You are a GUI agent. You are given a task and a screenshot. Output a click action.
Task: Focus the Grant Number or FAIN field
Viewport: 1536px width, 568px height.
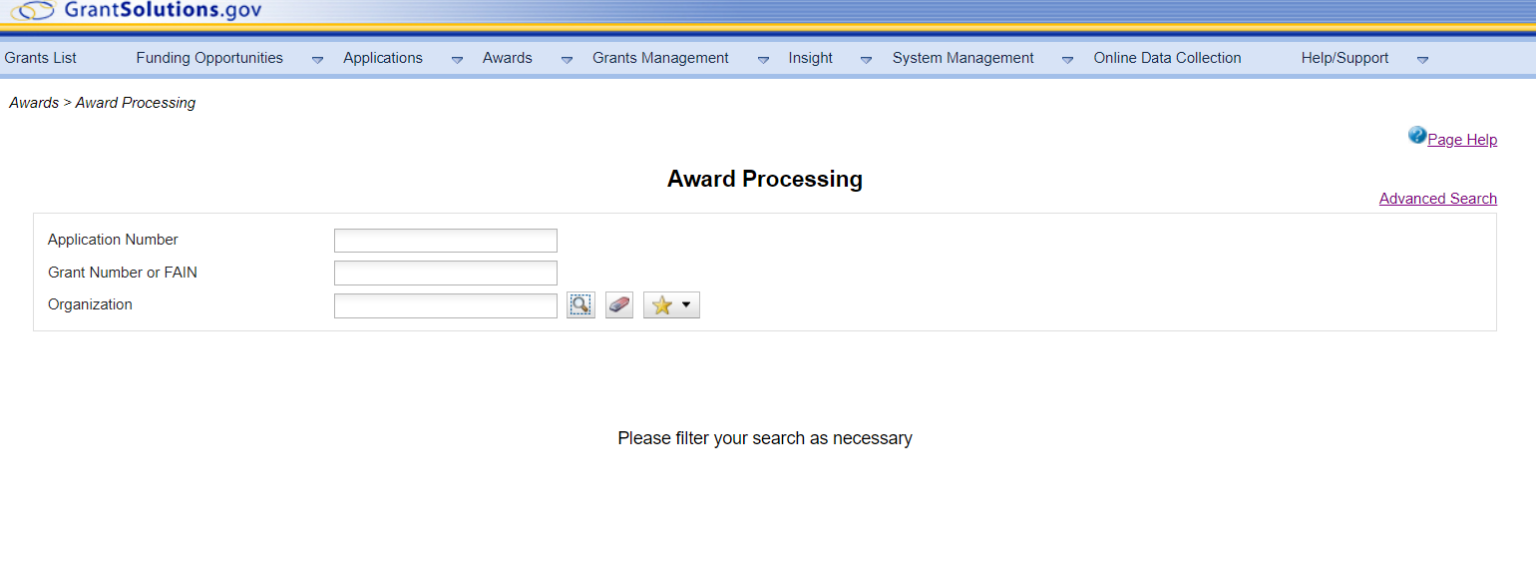[x=445, y=273]
